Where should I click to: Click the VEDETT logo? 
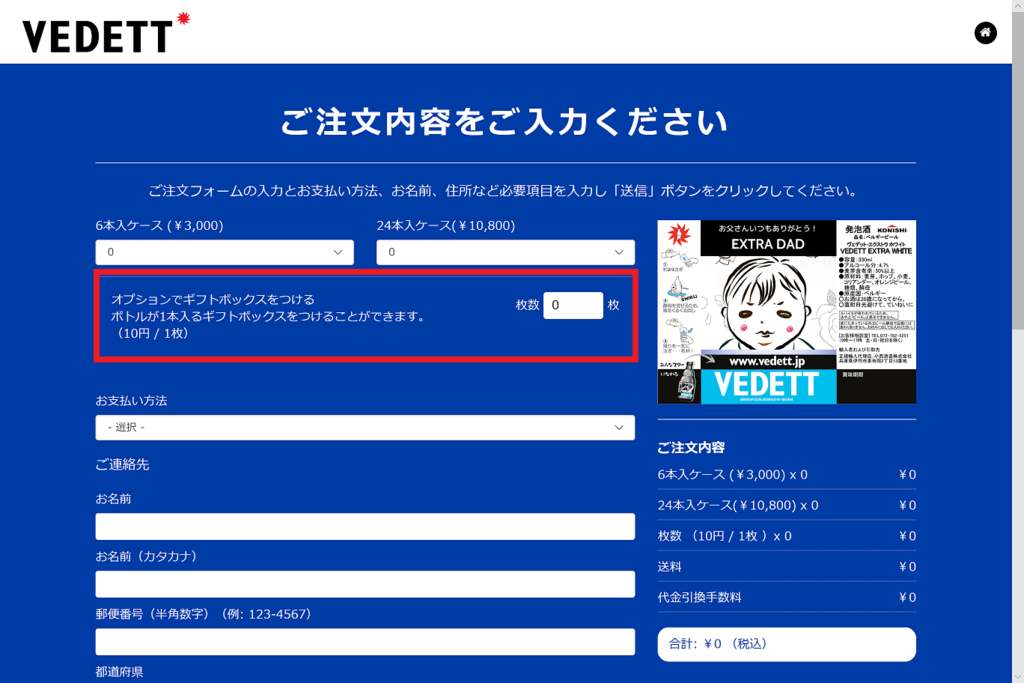click(x=106, y=33)
